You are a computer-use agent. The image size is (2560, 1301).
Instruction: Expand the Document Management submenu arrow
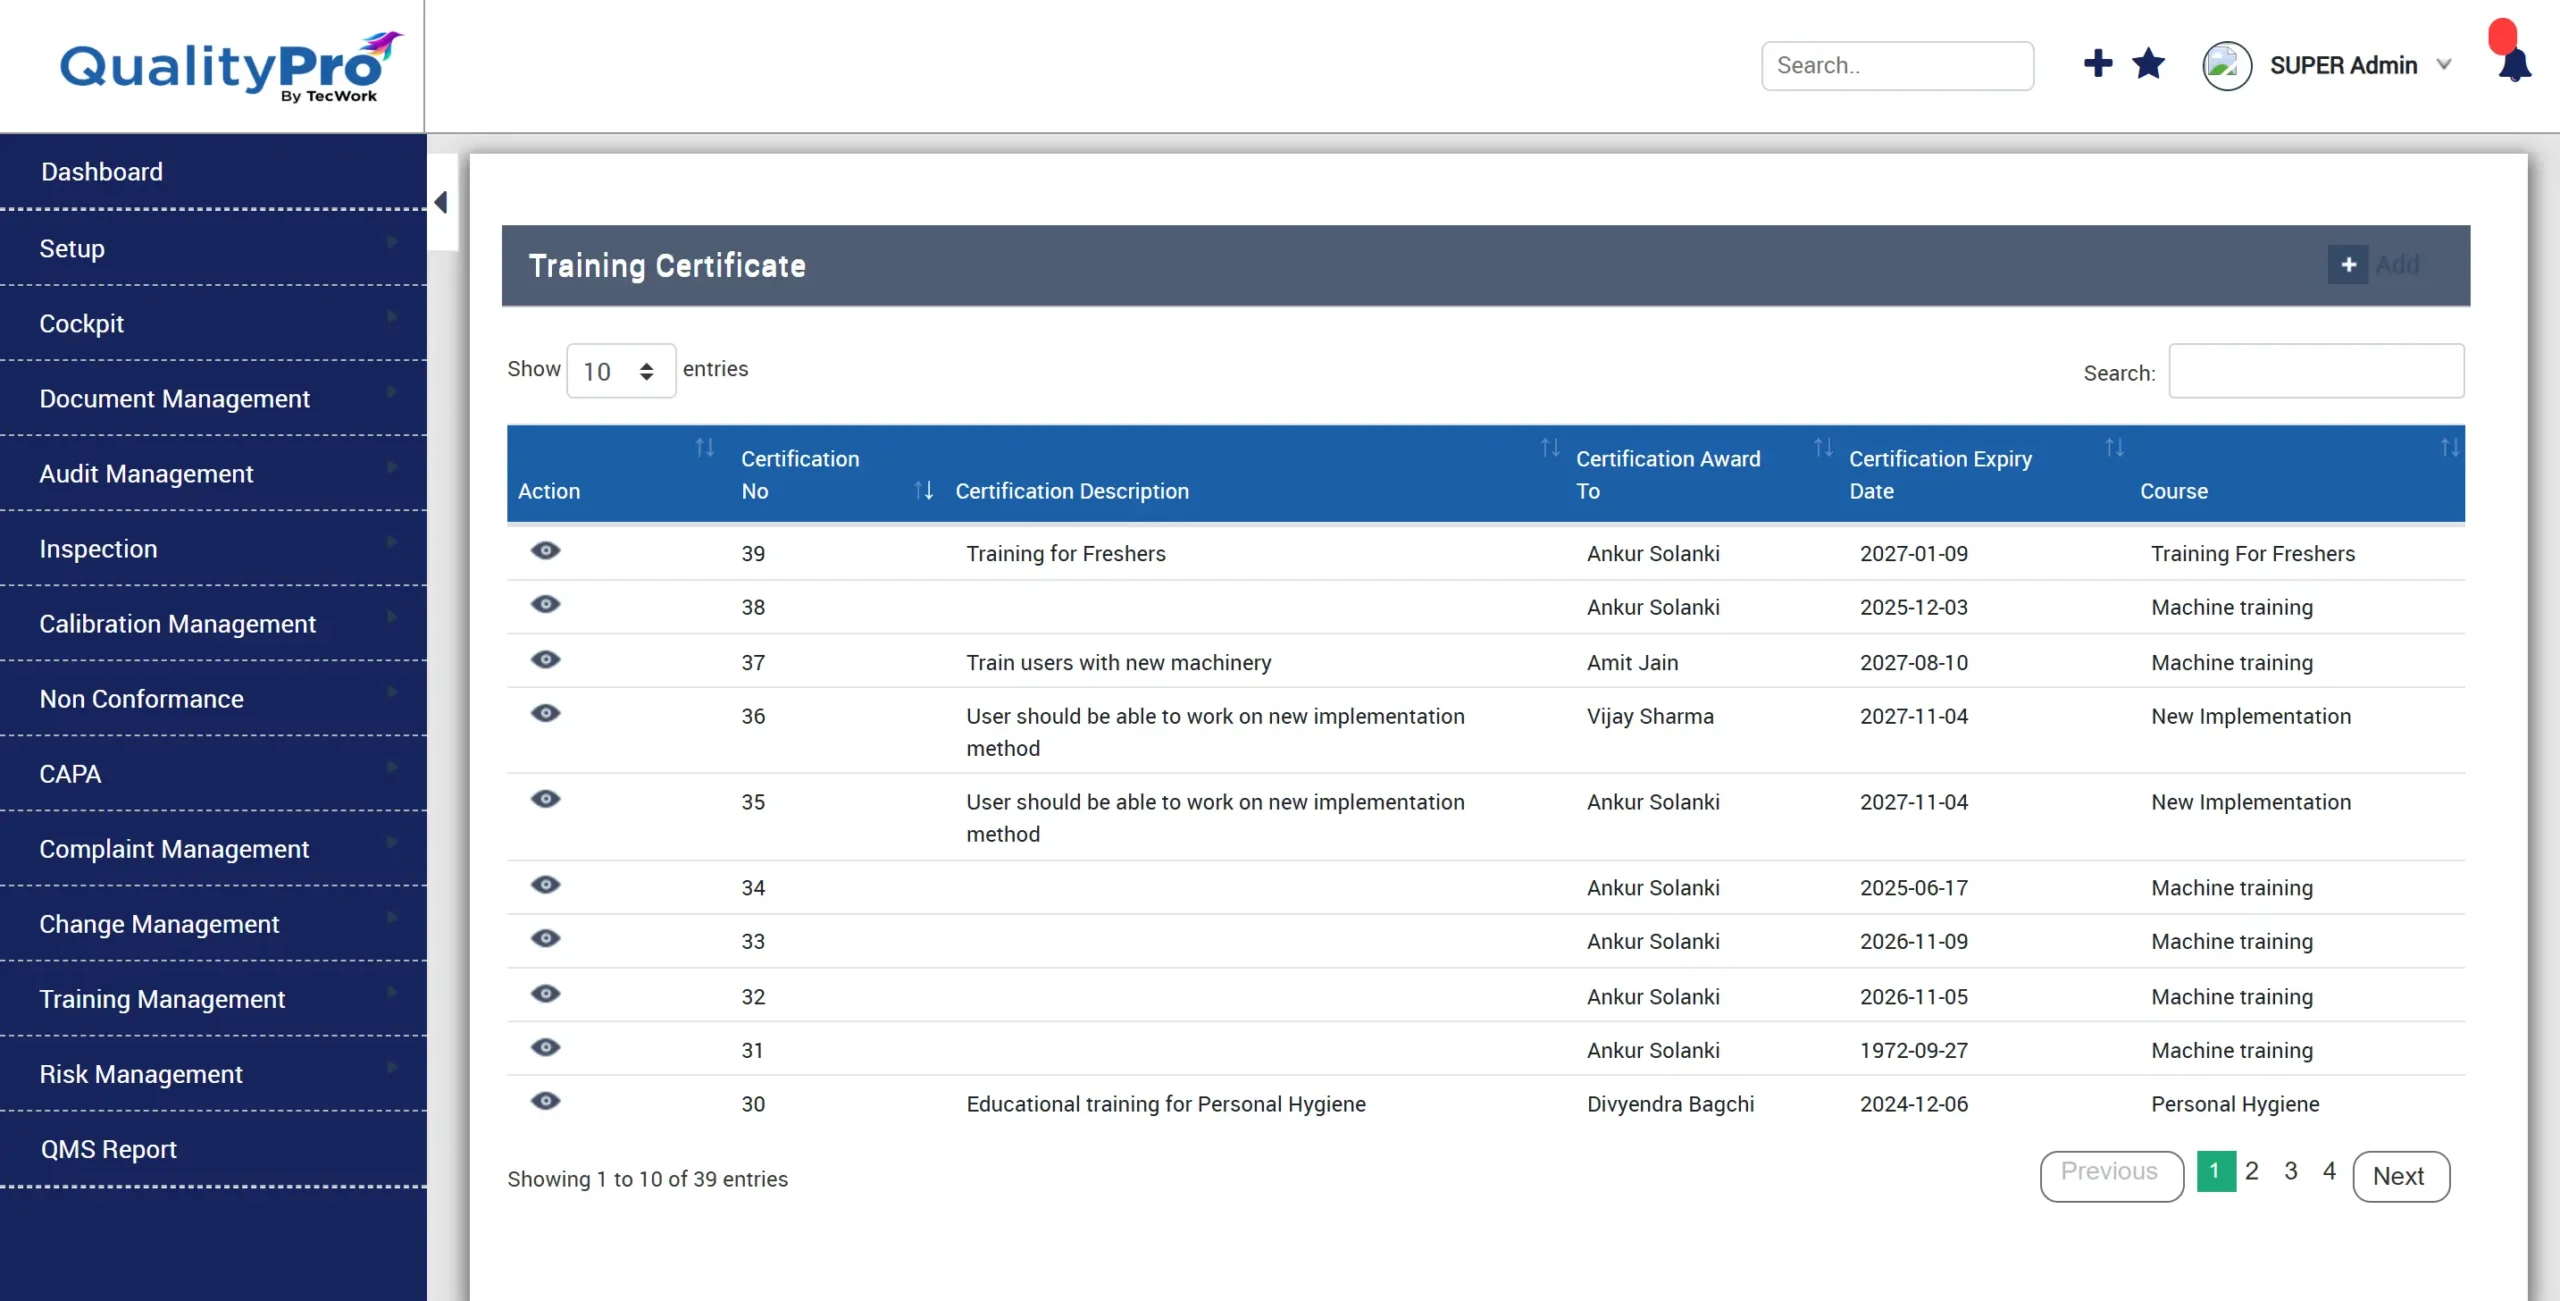tap(392, 392)
